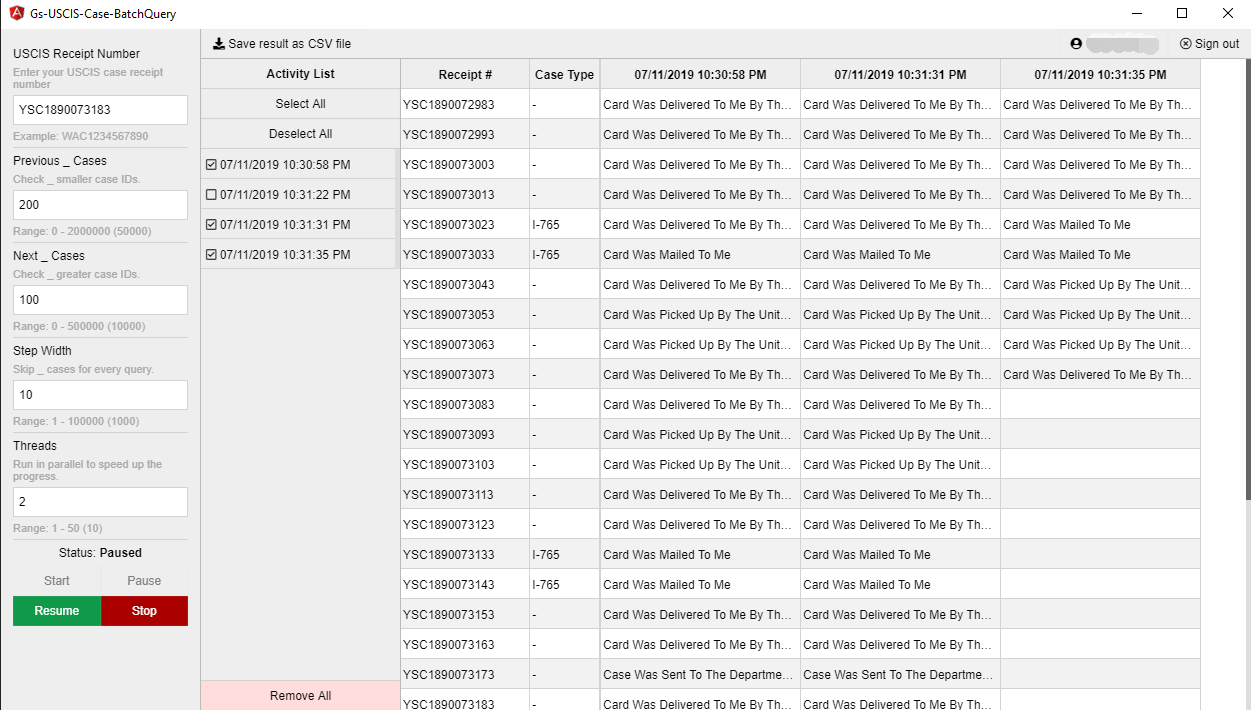Select receipt cell YSC1890073103

pyautogui.click(x=465, y=465)
